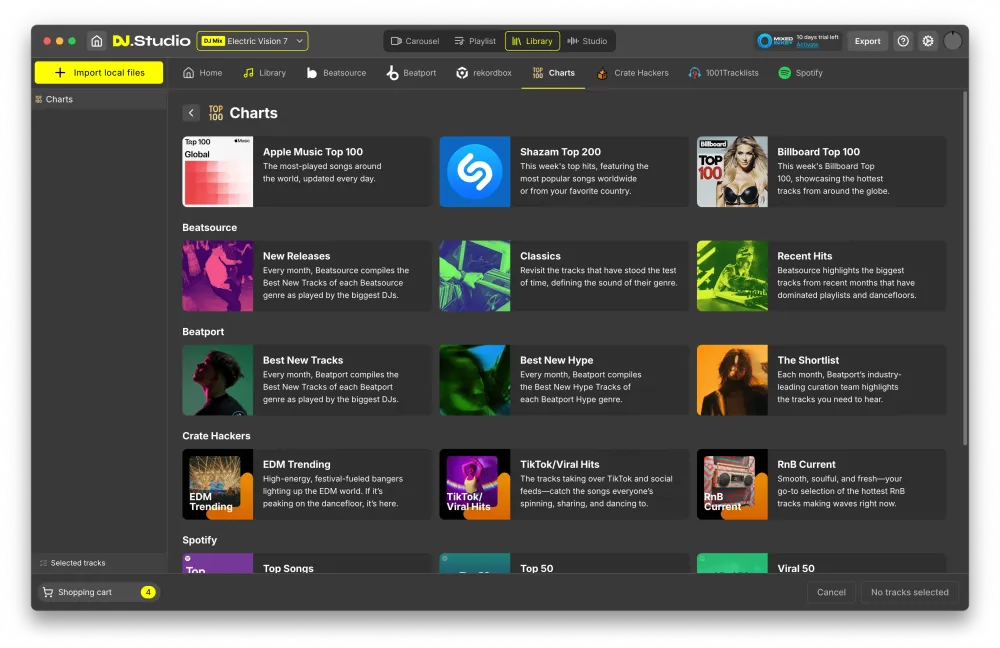Switch to Studio view
Viewport: 1000px width, 648px height.
coord(587,41)
